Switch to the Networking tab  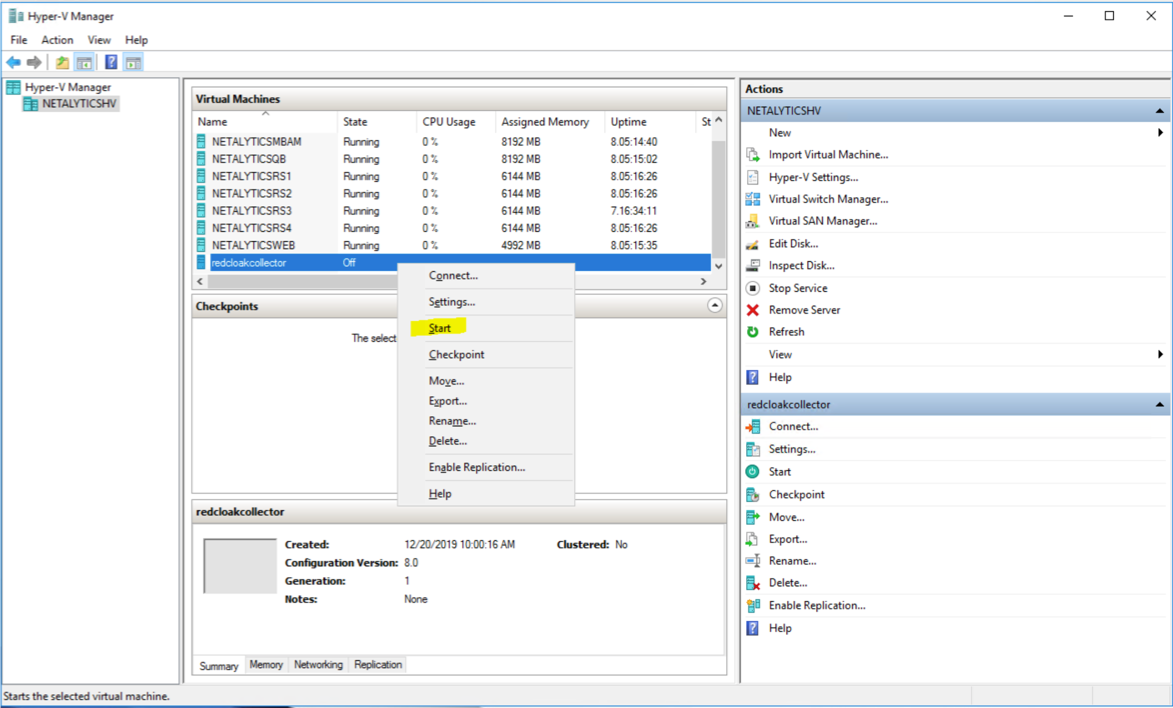318,665
